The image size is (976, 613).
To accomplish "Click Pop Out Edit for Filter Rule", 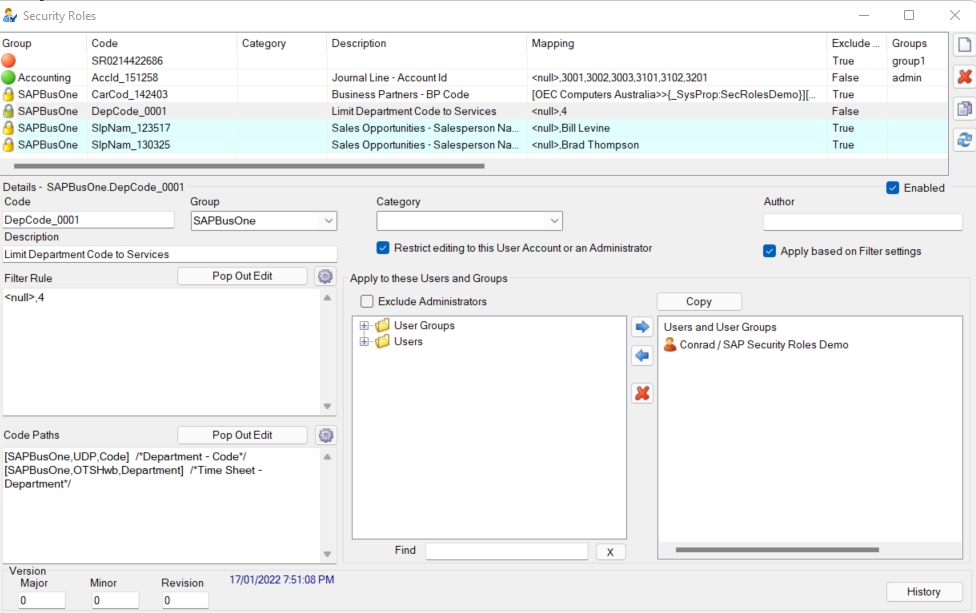I will click(242, 276).
